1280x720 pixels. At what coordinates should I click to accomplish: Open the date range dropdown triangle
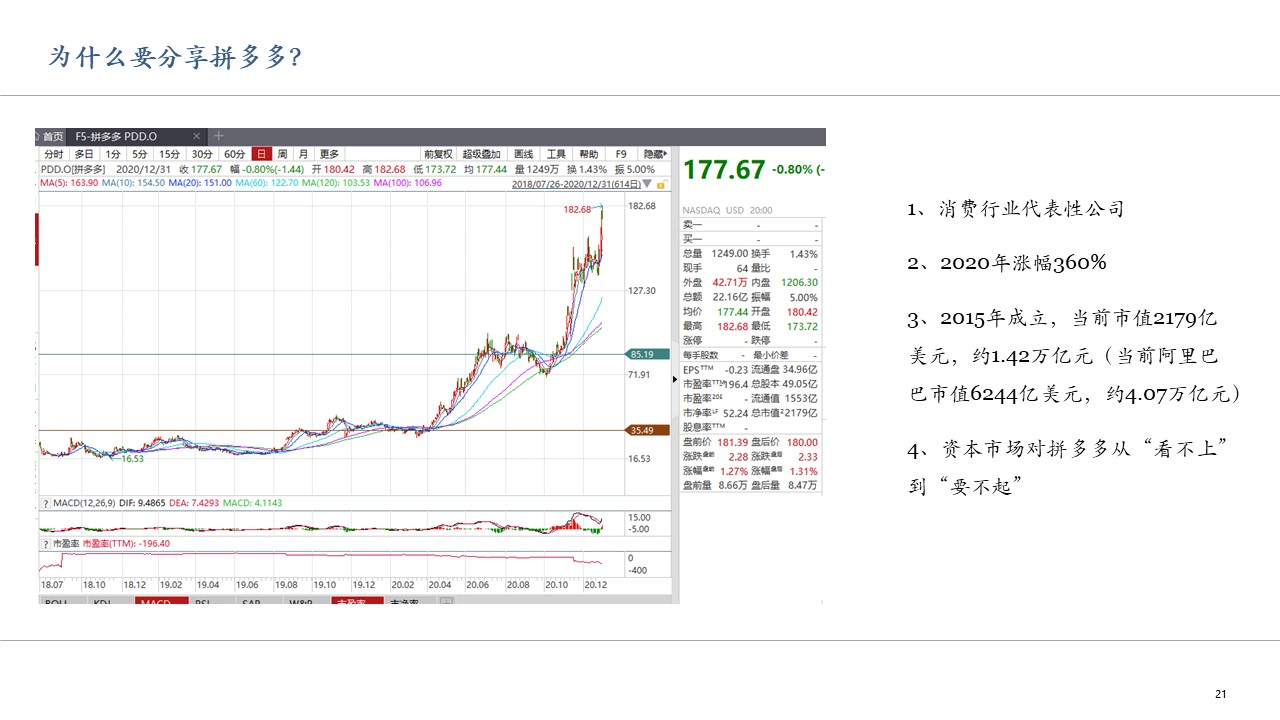tap(647, 184)
